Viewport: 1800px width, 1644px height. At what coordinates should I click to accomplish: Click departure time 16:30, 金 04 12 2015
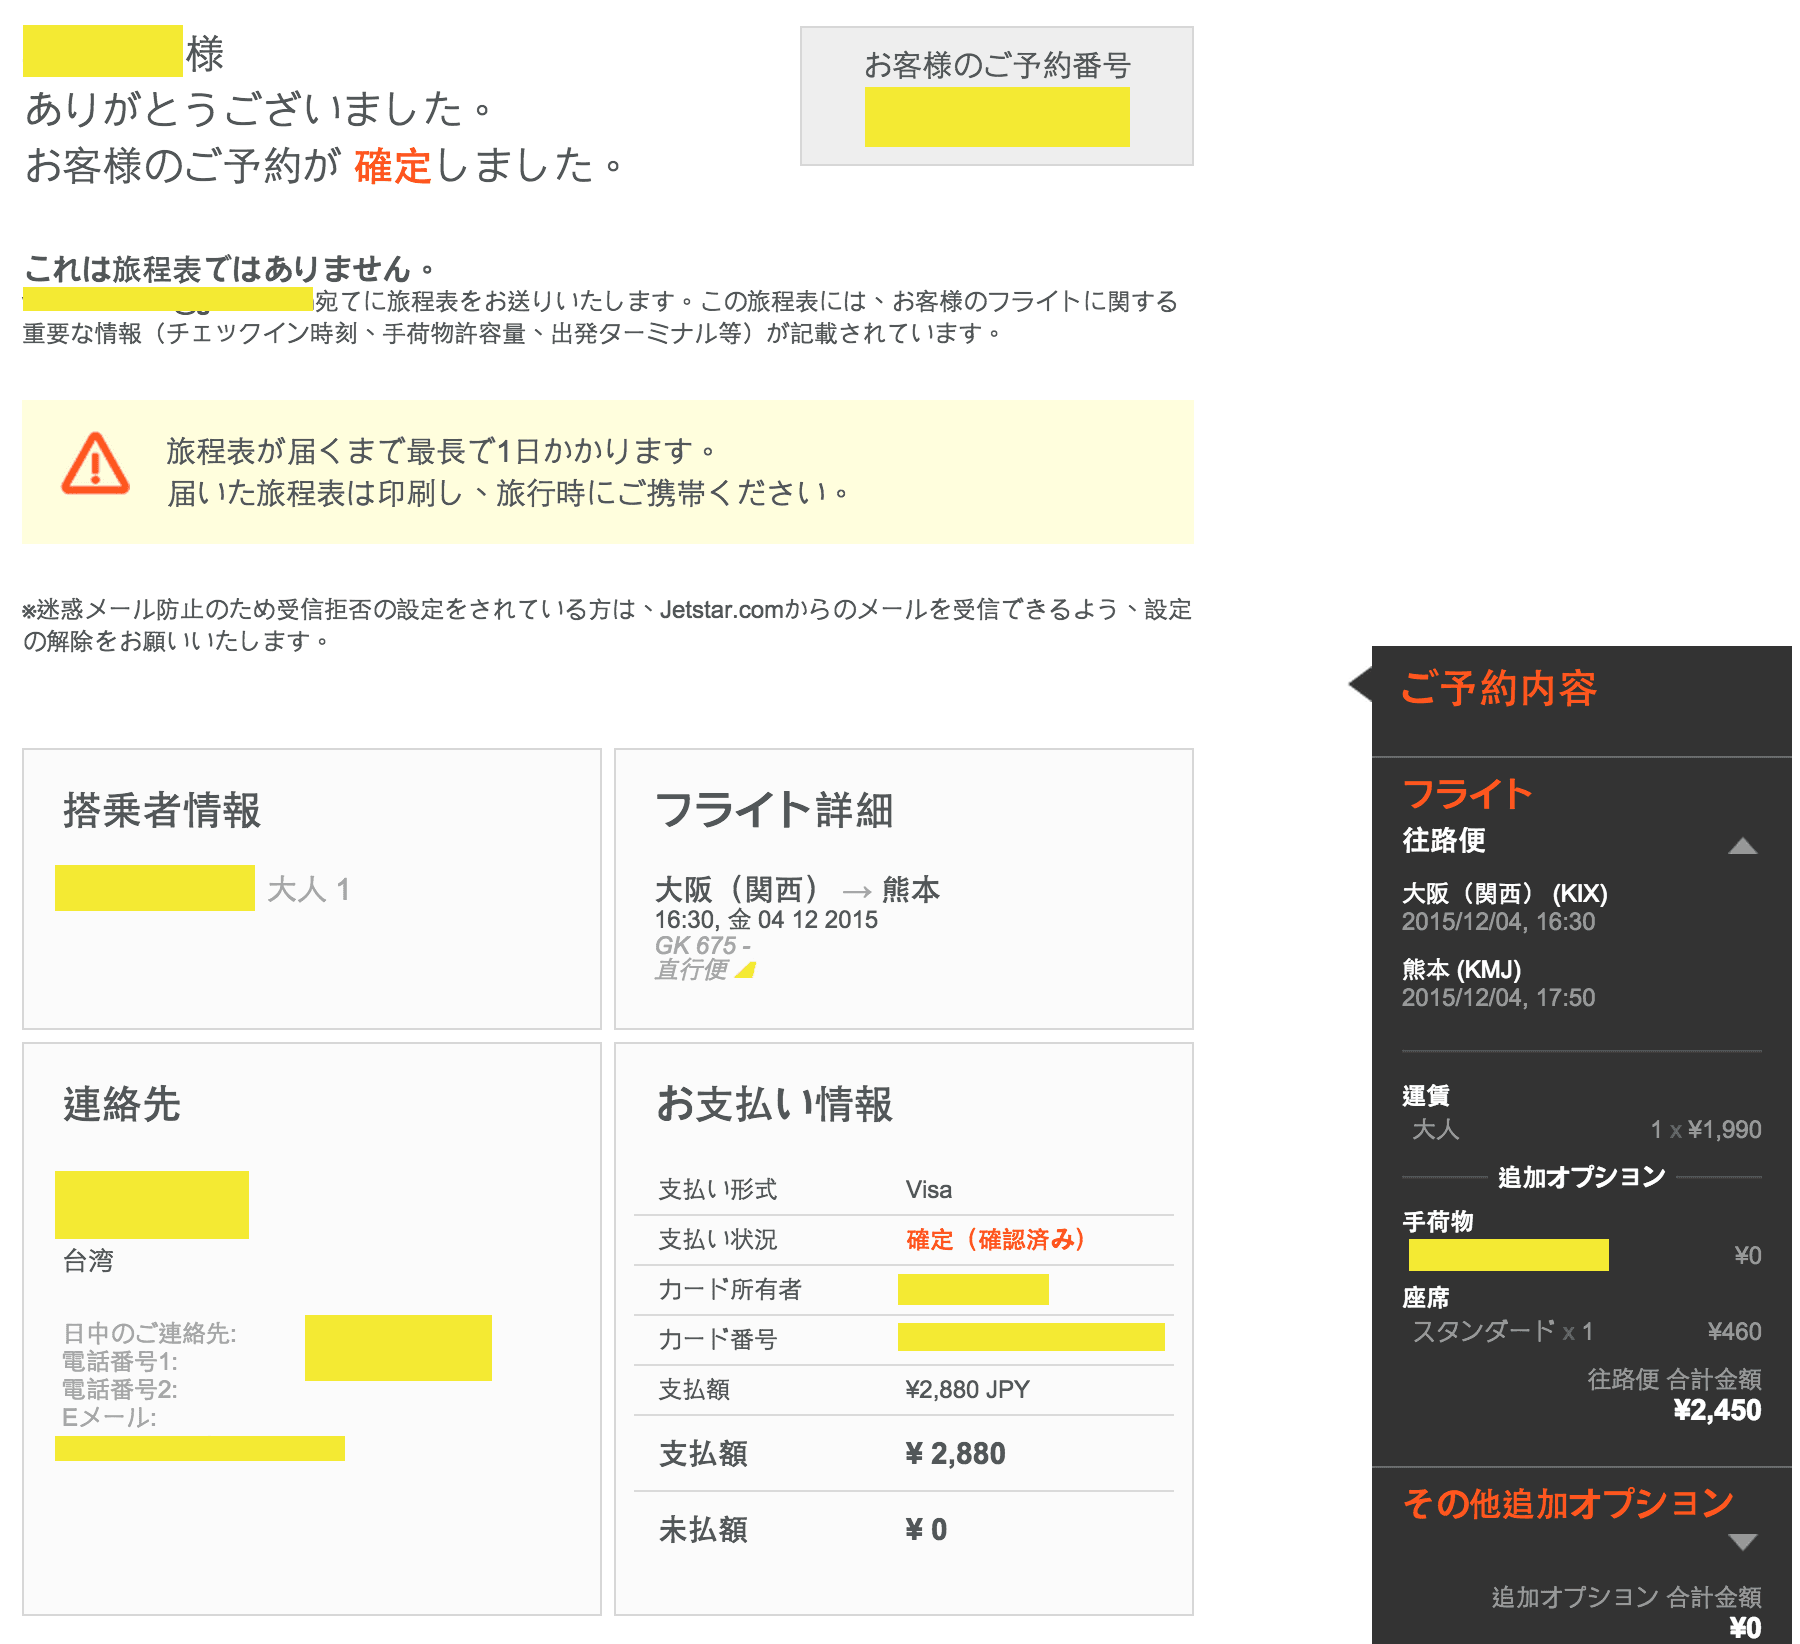(766, 920)
